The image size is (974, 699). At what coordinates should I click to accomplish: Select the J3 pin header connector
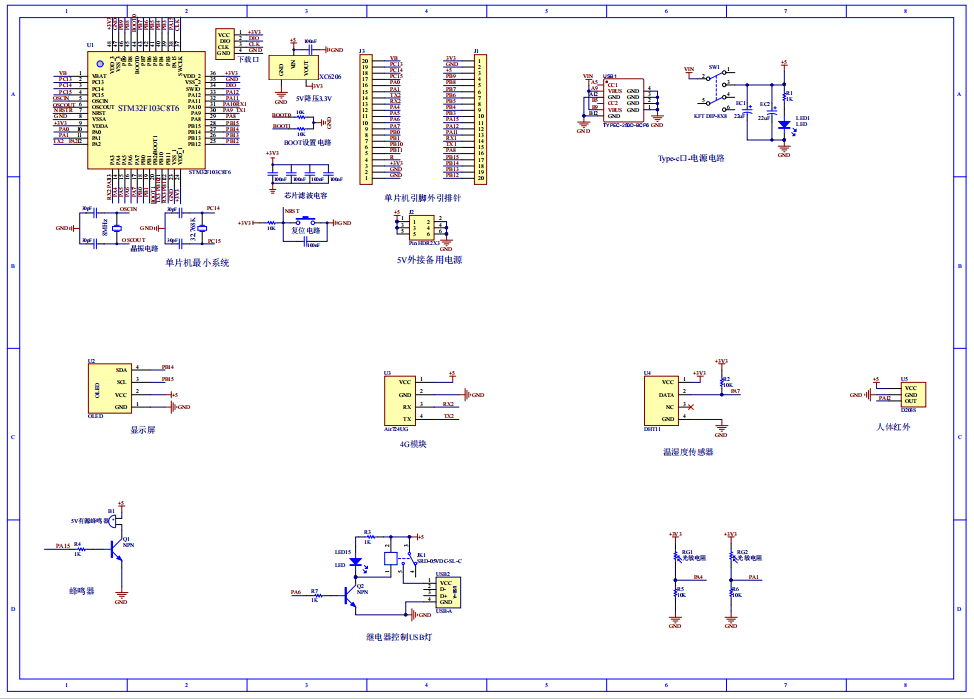tap(365, 119)
